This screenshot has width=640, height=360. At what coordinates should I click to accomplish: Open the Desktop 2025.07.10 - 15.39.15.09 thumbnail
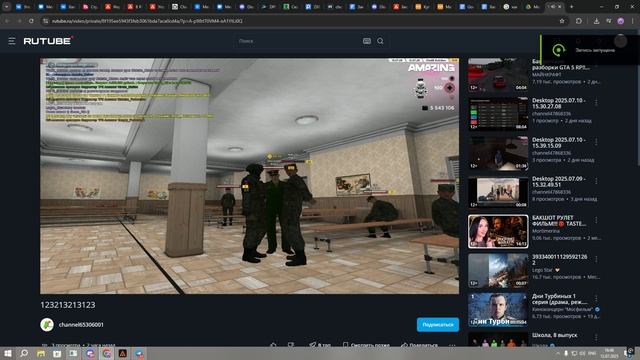point(498,153)
